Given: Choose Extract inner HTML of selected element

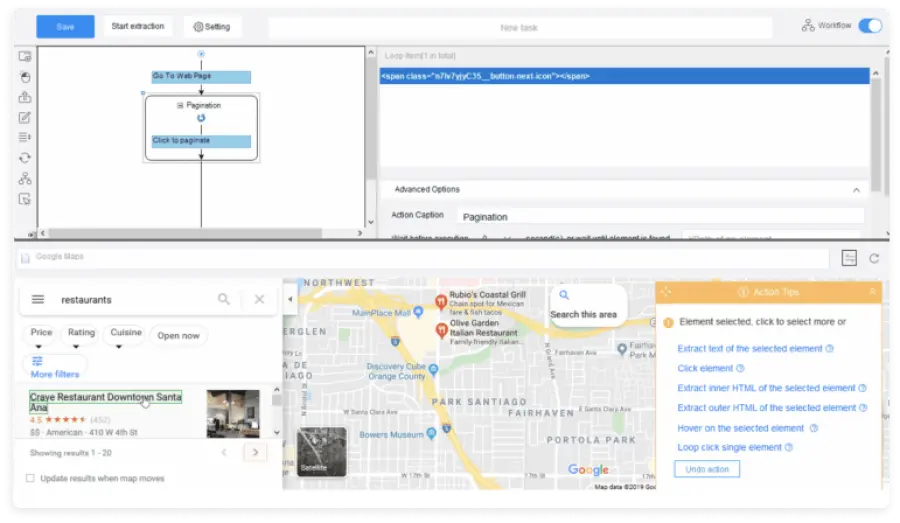Looking at the screenshot, I should tap(766, 389).
